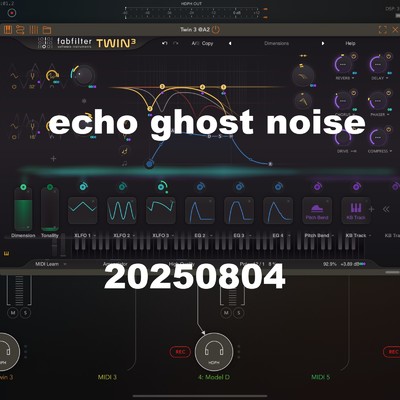The width and height of the screenshot is (400, 400).
Task: Open the DELAY dropdown menu
Action: click(x=380, y=78)
